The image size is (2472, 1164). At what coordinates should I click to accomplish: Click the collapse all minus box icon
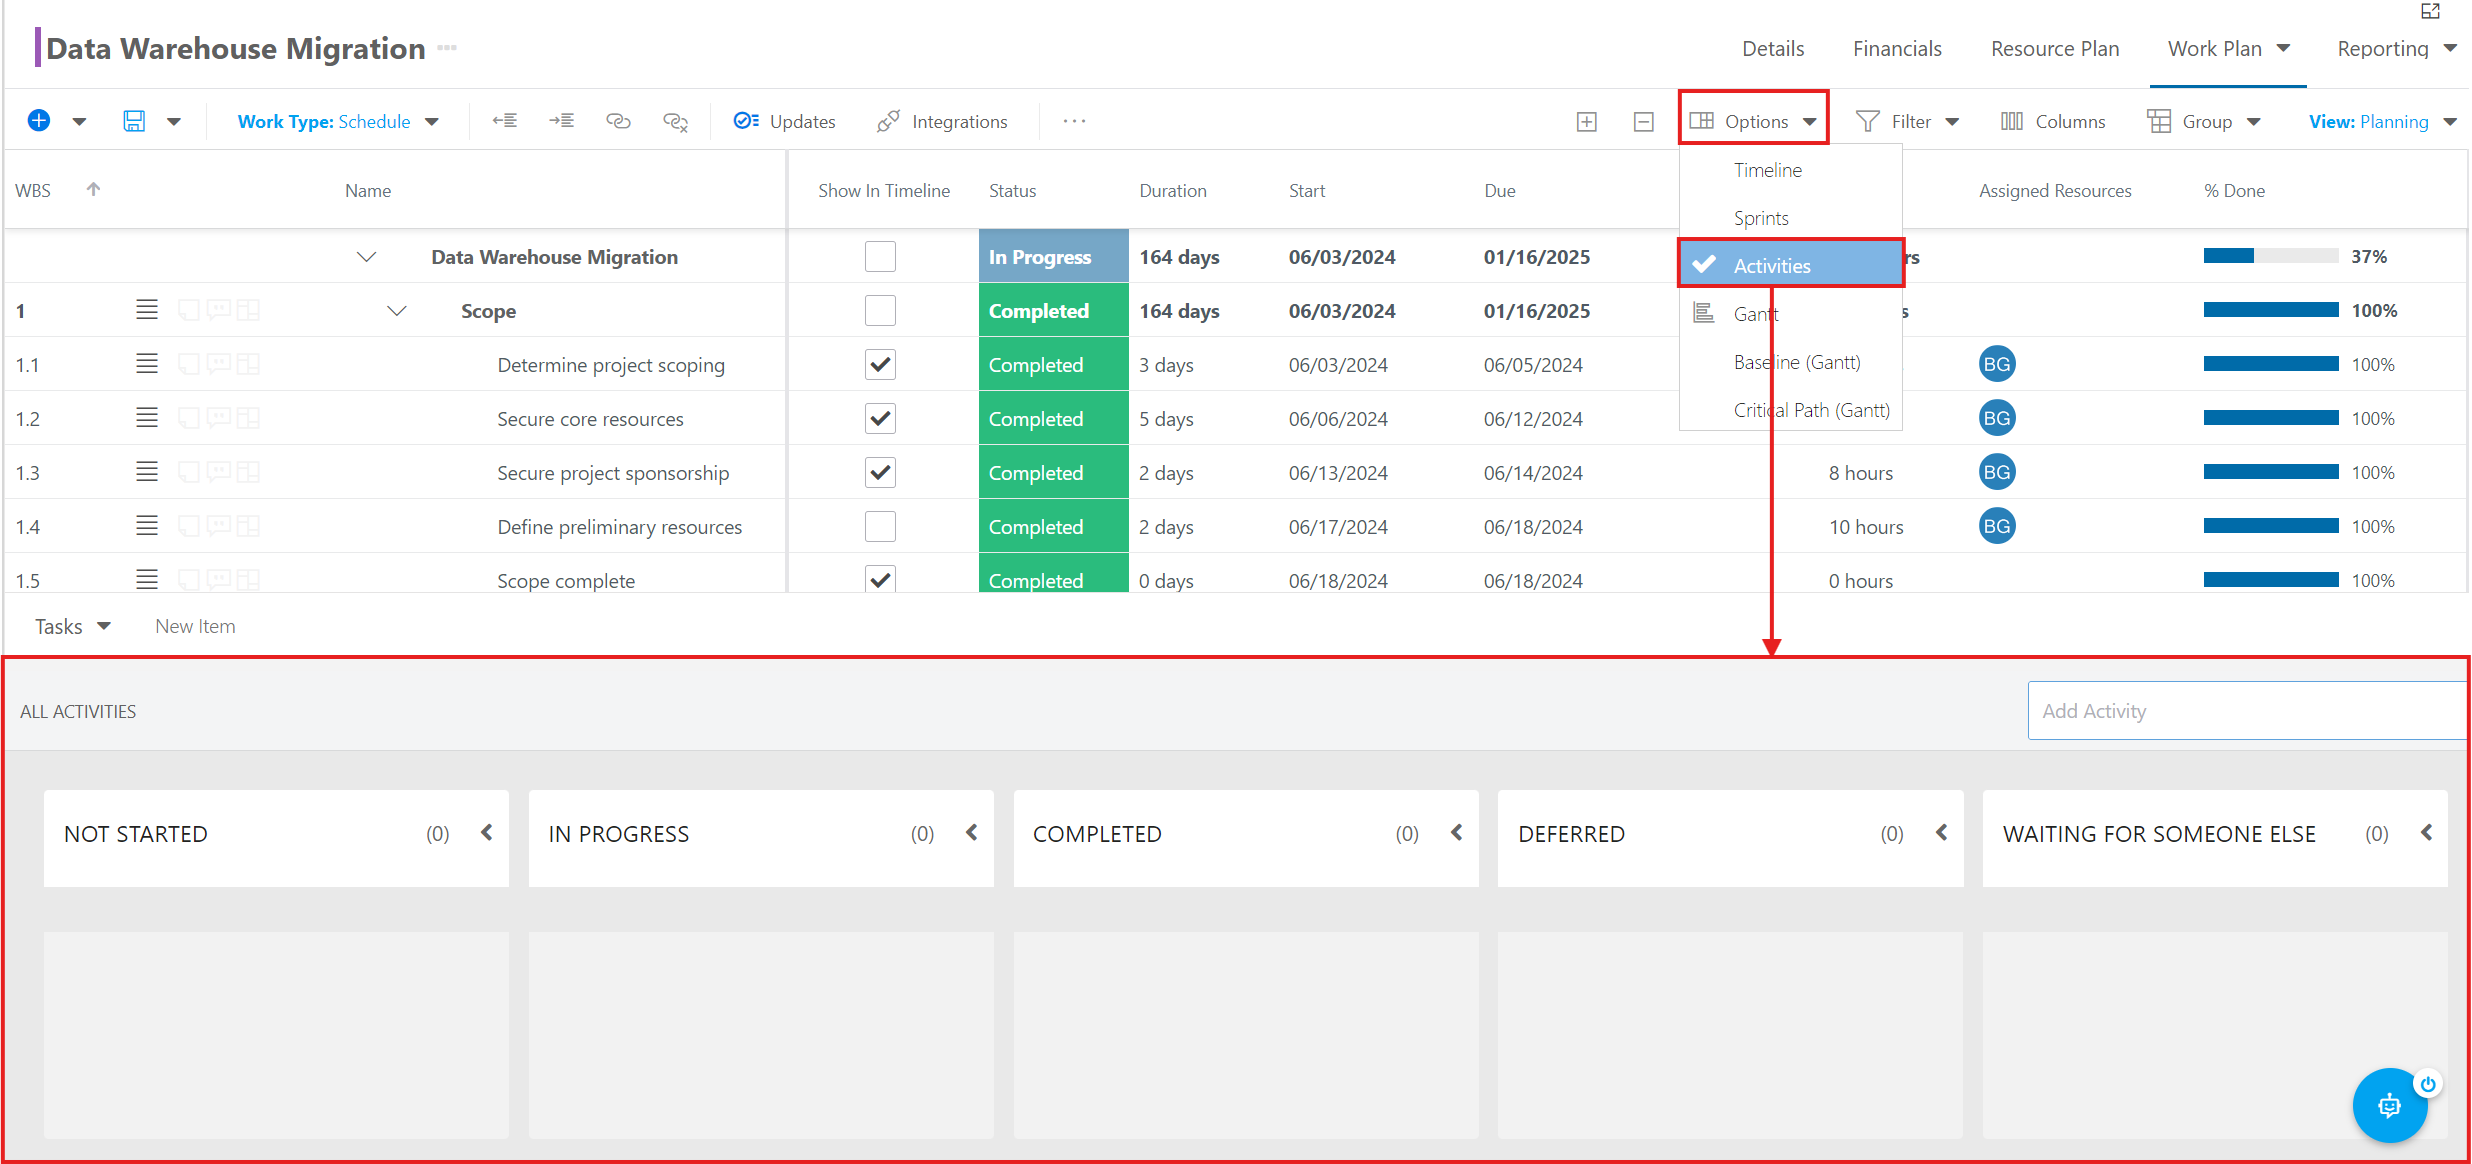(x=1644, y=122)
